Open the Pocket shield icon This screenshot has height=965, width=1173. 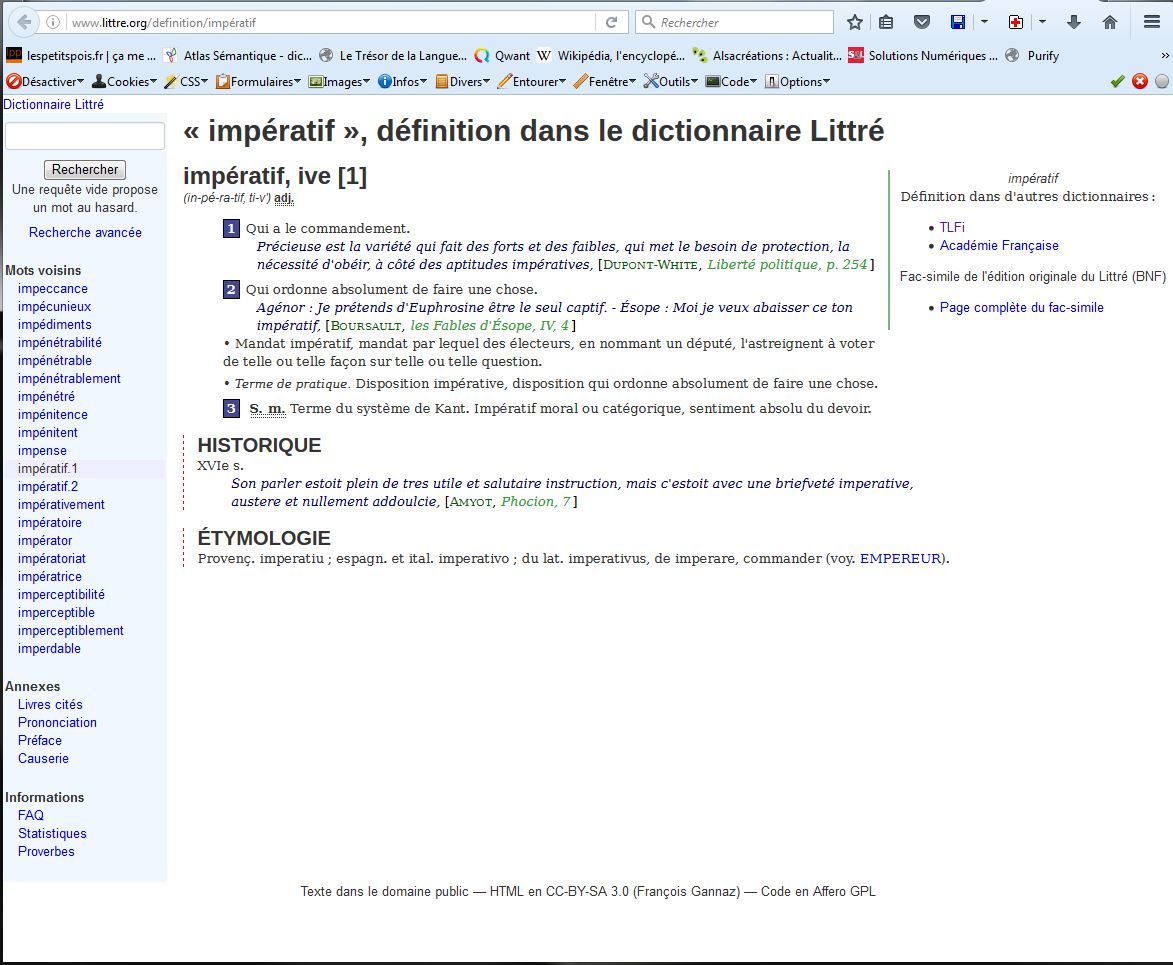point(923,22)
